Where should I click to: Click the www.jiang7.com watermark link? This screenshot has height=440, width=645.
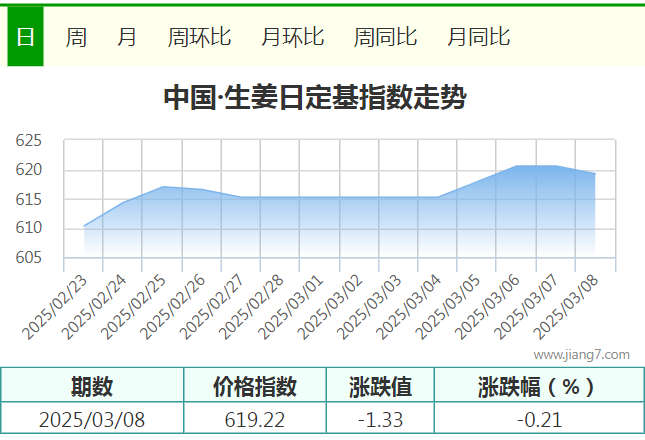click(x=581, y=354)
